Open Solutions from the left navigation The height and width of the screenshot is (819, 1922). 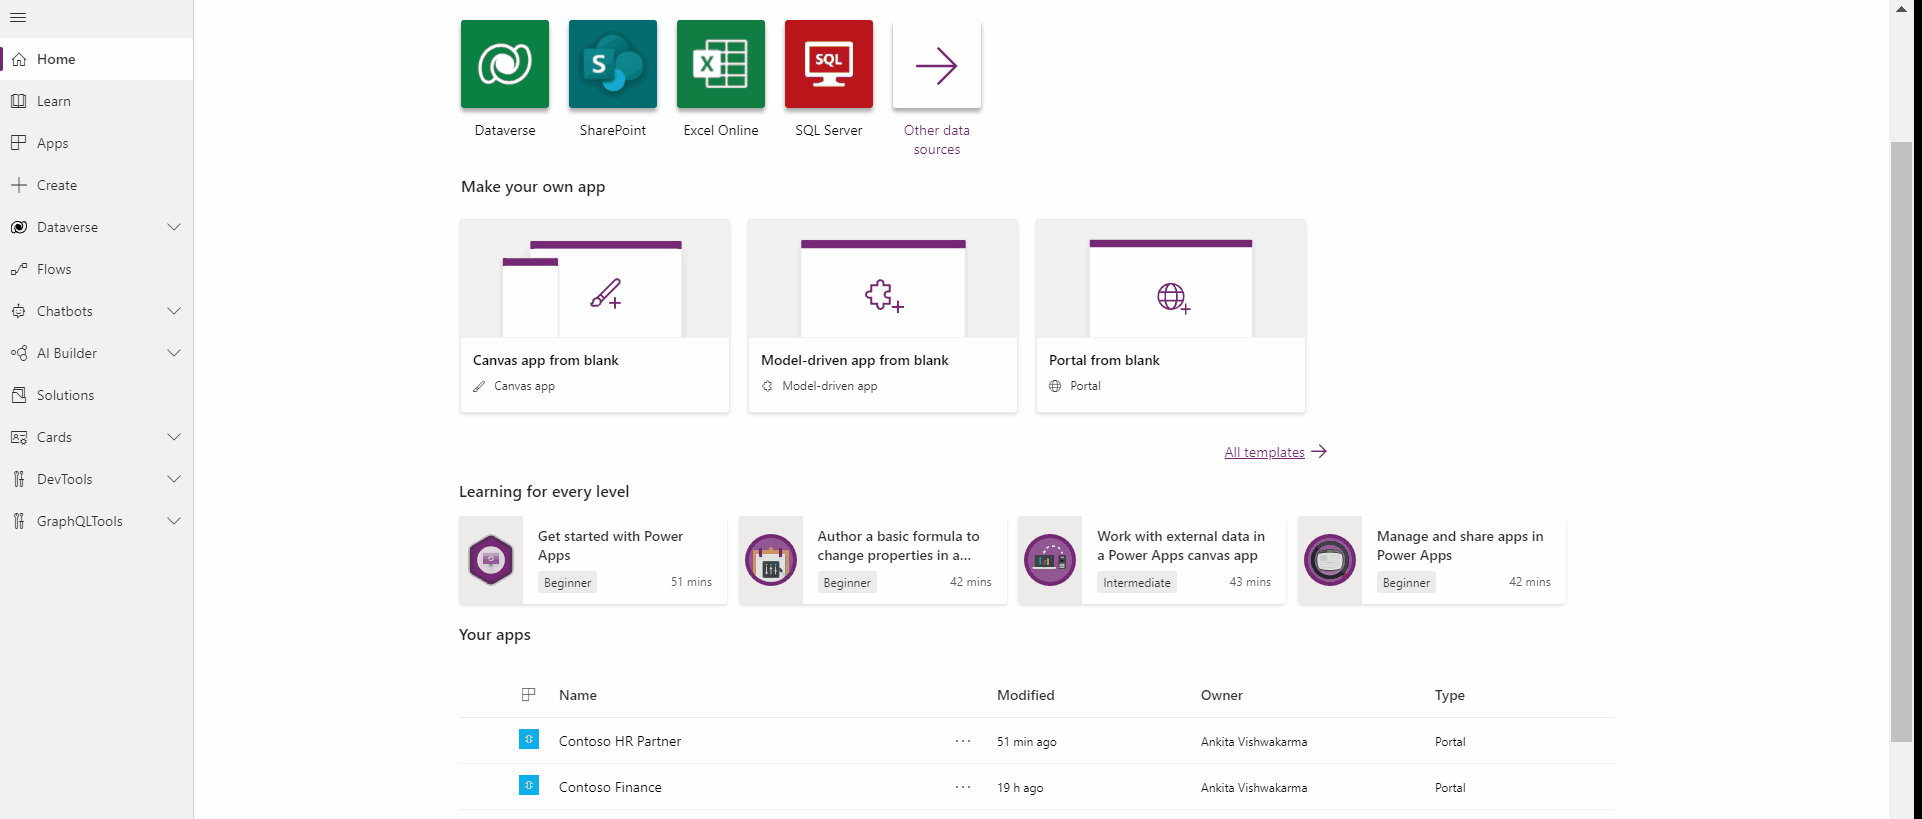point(65,395)
